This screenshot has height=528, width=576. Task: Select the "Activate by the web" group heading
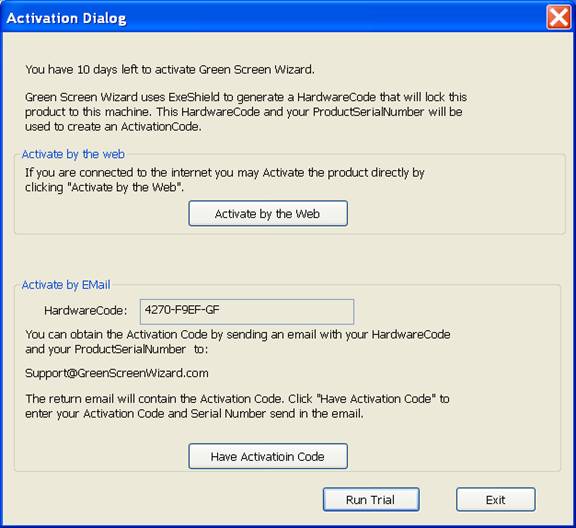point(73,154)
